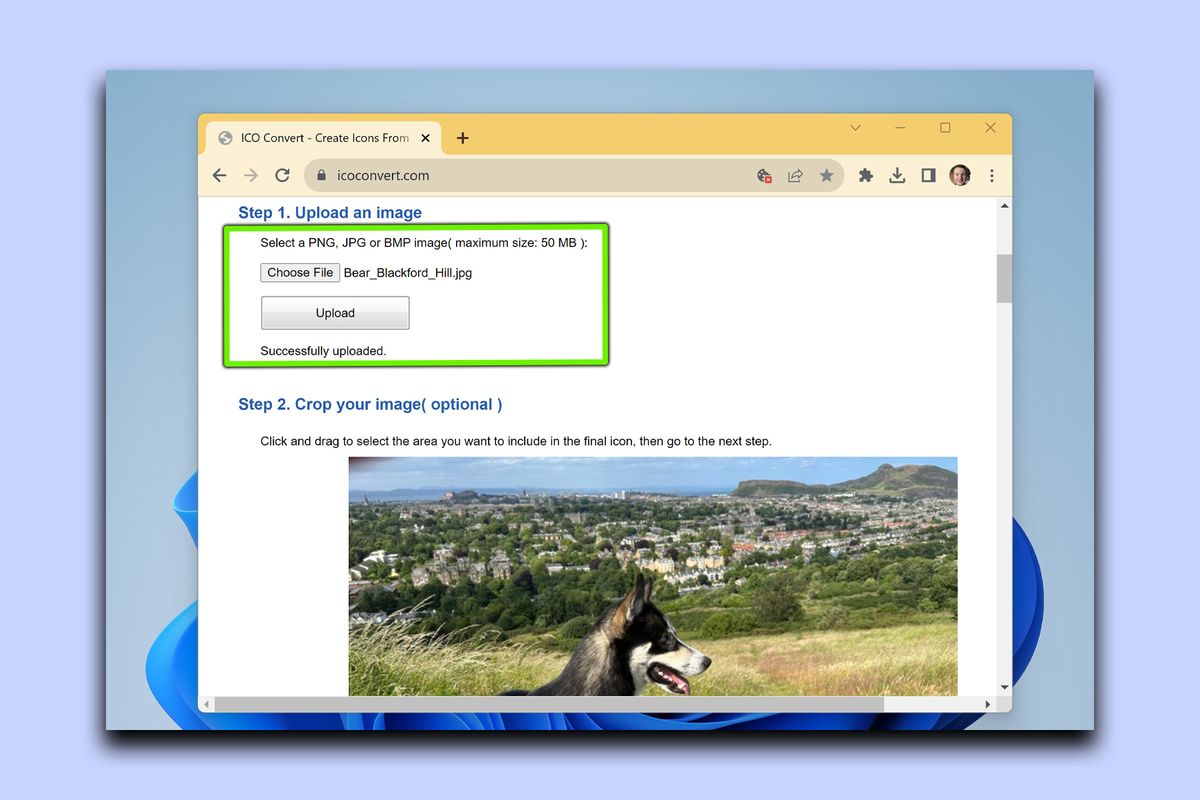1200x800 pixels.
Task: Click the back navigation arrow
Action: click(x=219, y=175)
